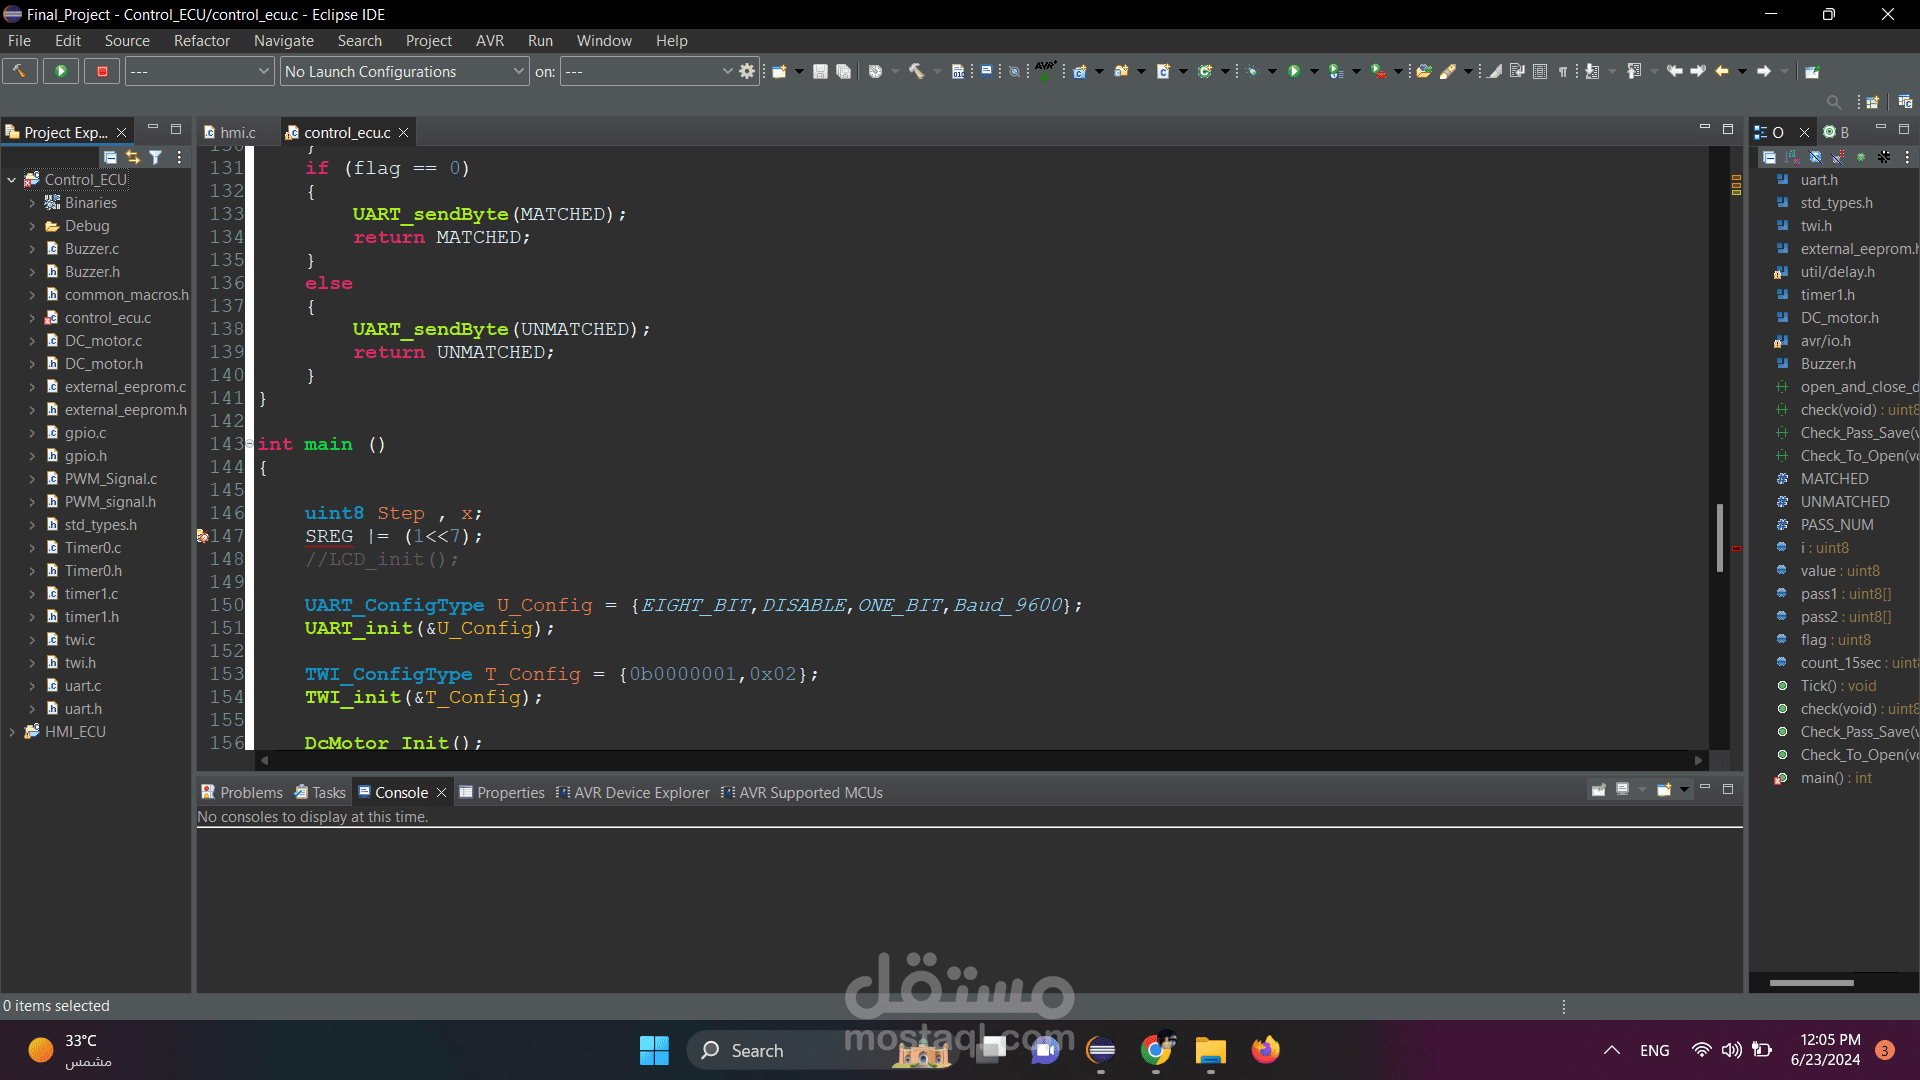Screen dimensions: 1920x1080
Task: Toggle Link with Editor in Project Explorer
Action: pyautogui.click(x=133, y=157)
